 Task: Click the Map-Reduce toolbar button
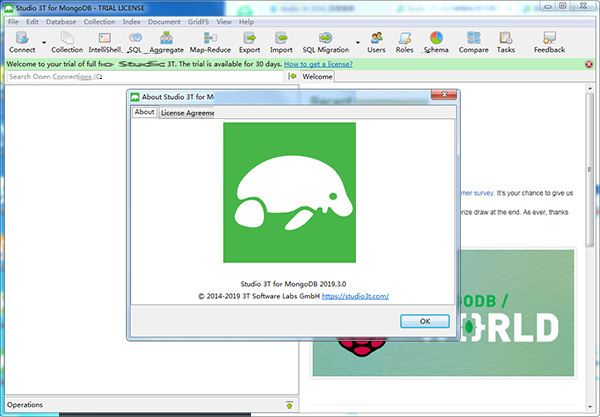(x=211, y=41)
